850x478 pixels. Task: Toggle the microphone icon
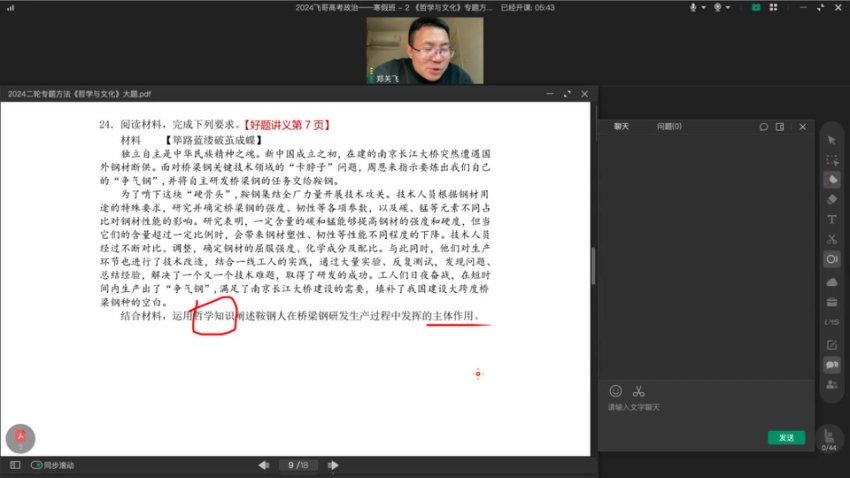point(693,8)
